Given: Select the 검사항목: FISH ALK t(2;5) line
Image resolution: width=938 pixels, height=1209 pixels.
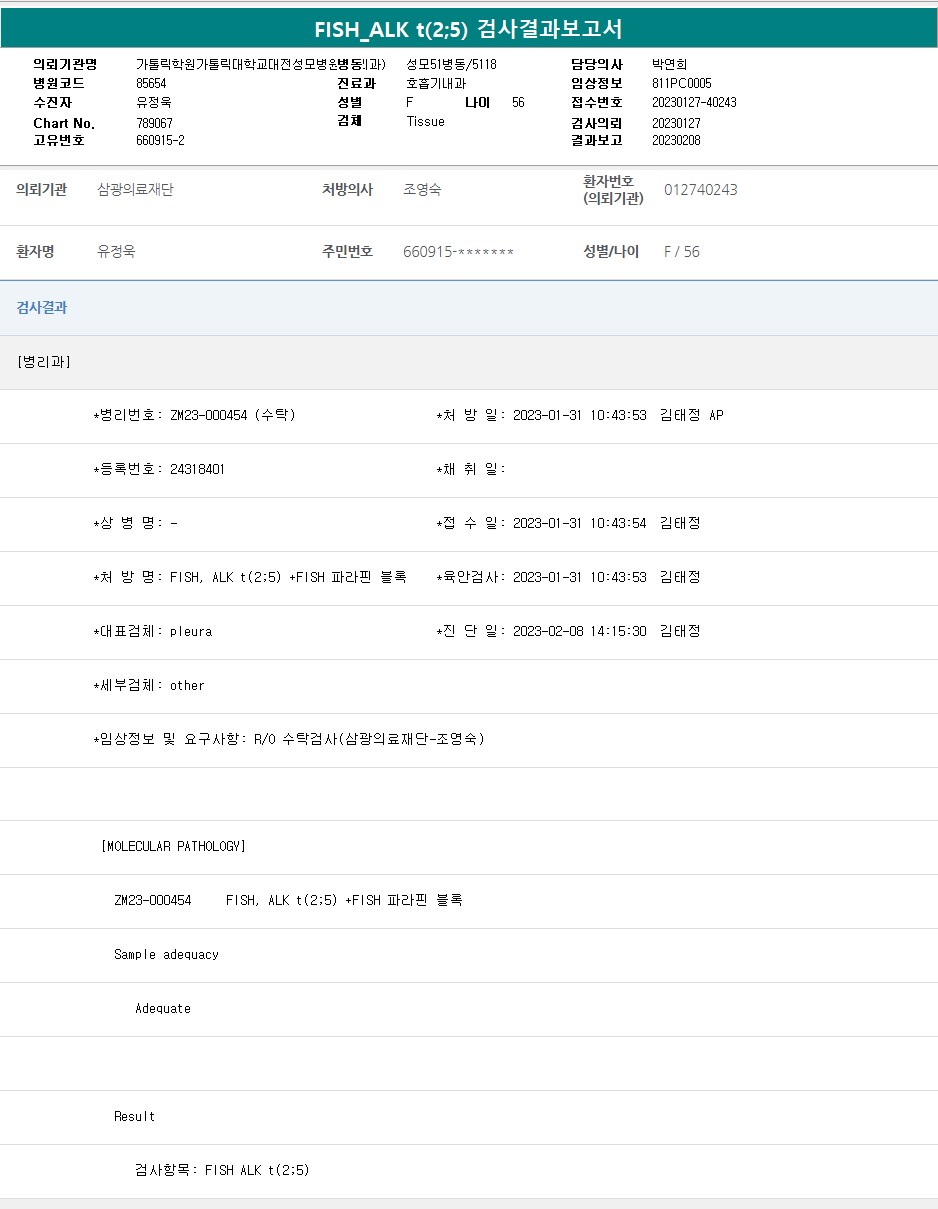Looking at the screenshot, I should (x=222, y=1171).
